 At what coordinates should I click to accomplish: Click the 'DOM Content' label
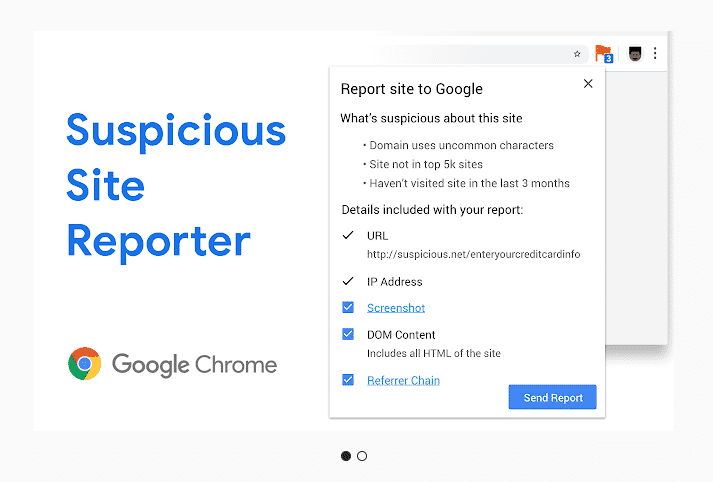pyautogui.click(x=401, y=335)
